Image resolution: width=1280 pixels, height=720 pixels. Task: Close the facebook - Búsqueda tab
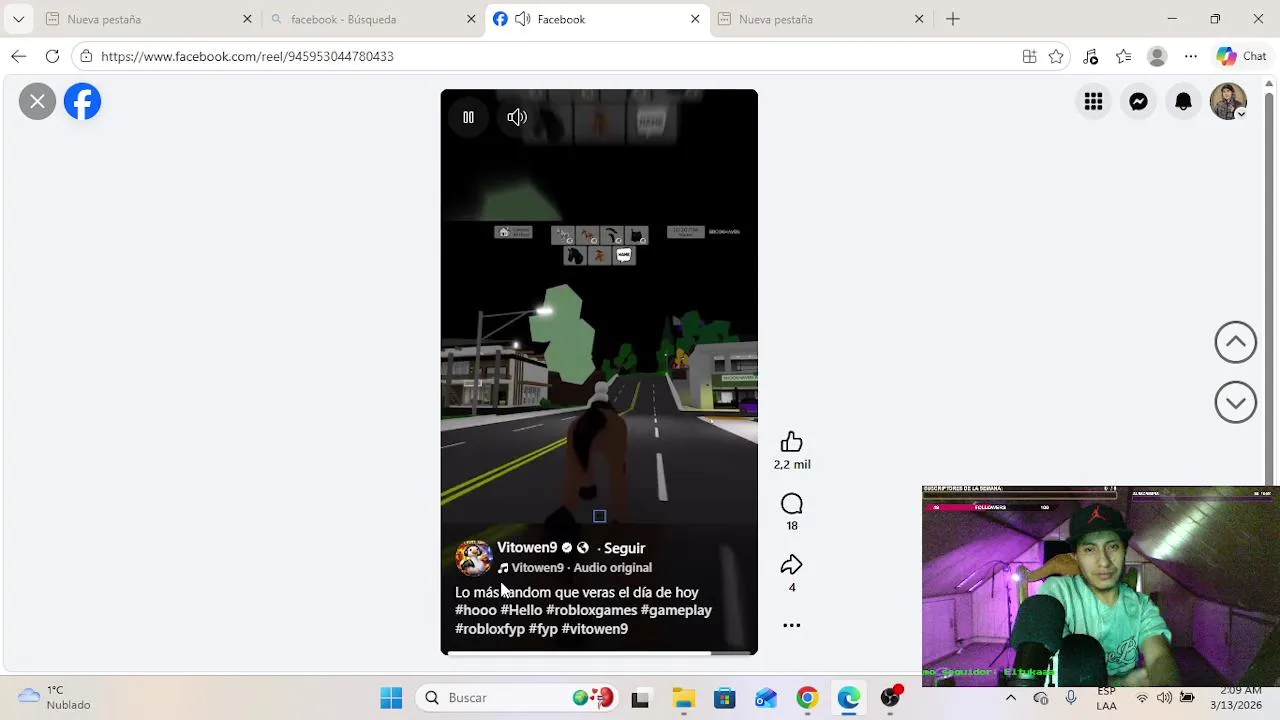coord(471,19)
